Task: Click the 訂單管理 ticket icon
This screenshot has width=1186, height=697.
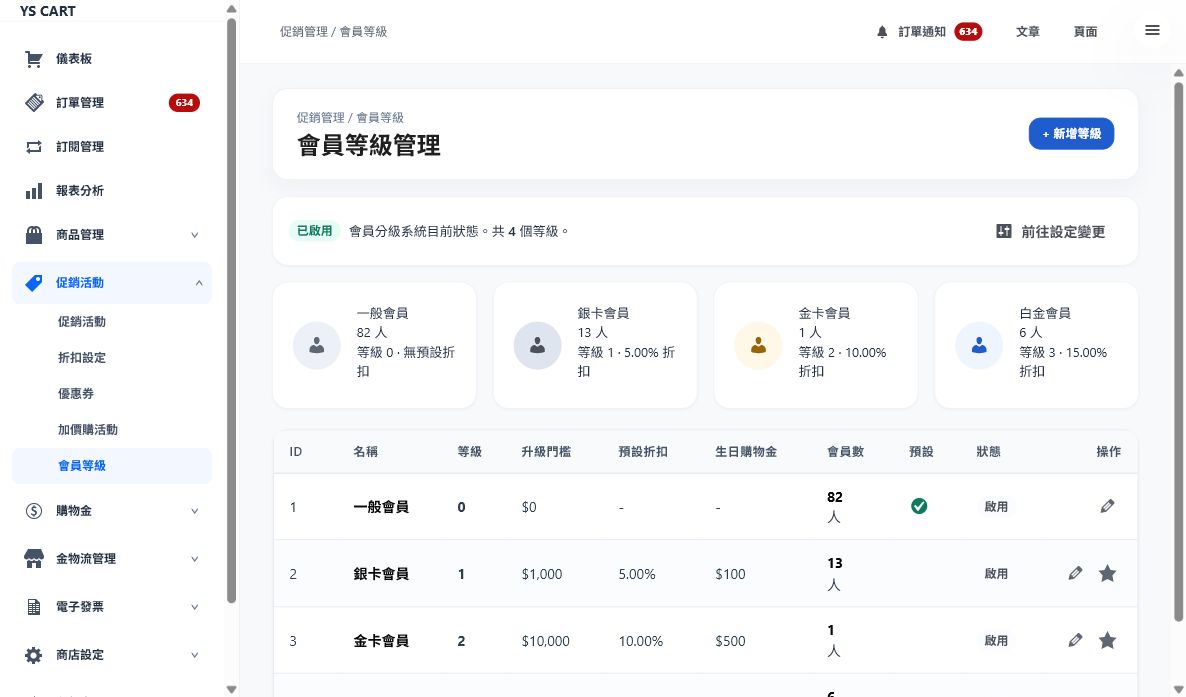Action: pos(34,102)
